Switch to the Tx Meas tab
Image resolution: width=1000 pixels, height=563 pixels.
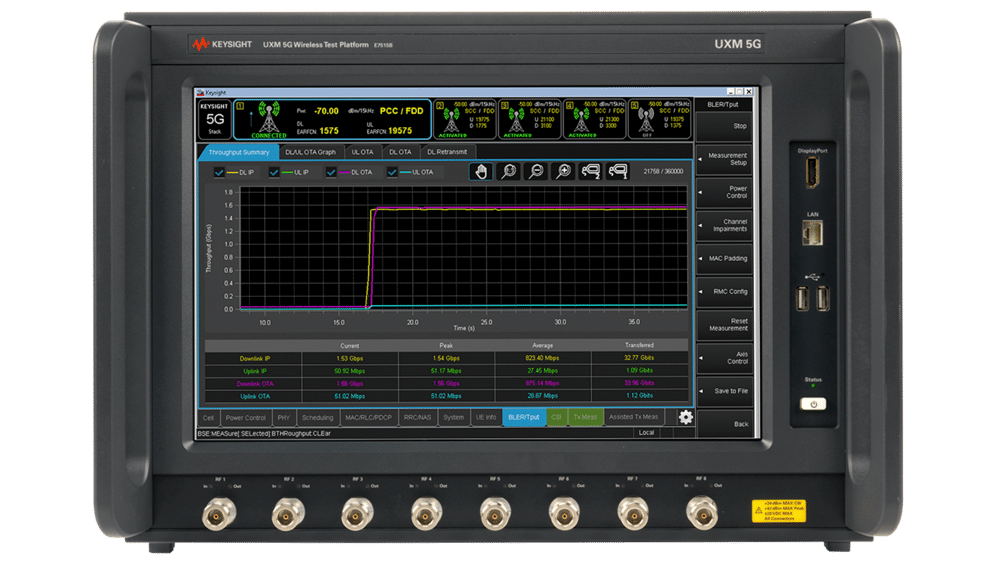click(585, 418)
